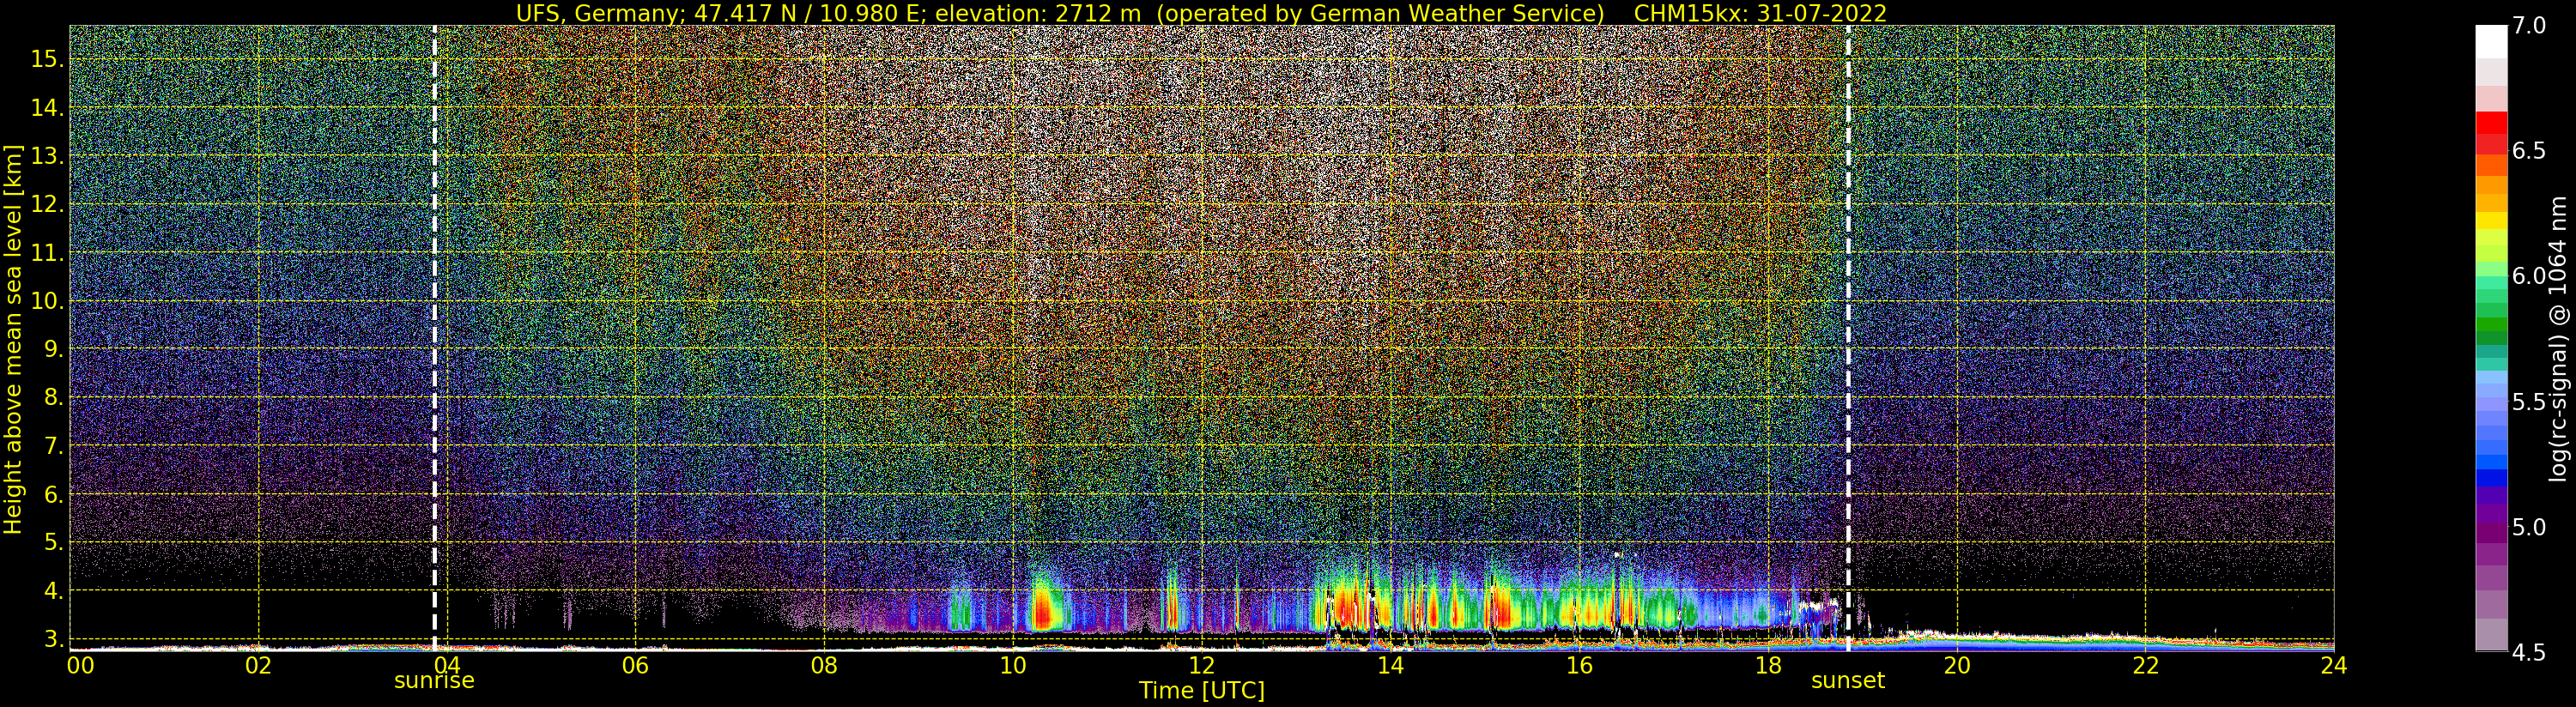Click the '13.' height tick label
Viewport: 2576px width, 707px height.
pos(46,156)
